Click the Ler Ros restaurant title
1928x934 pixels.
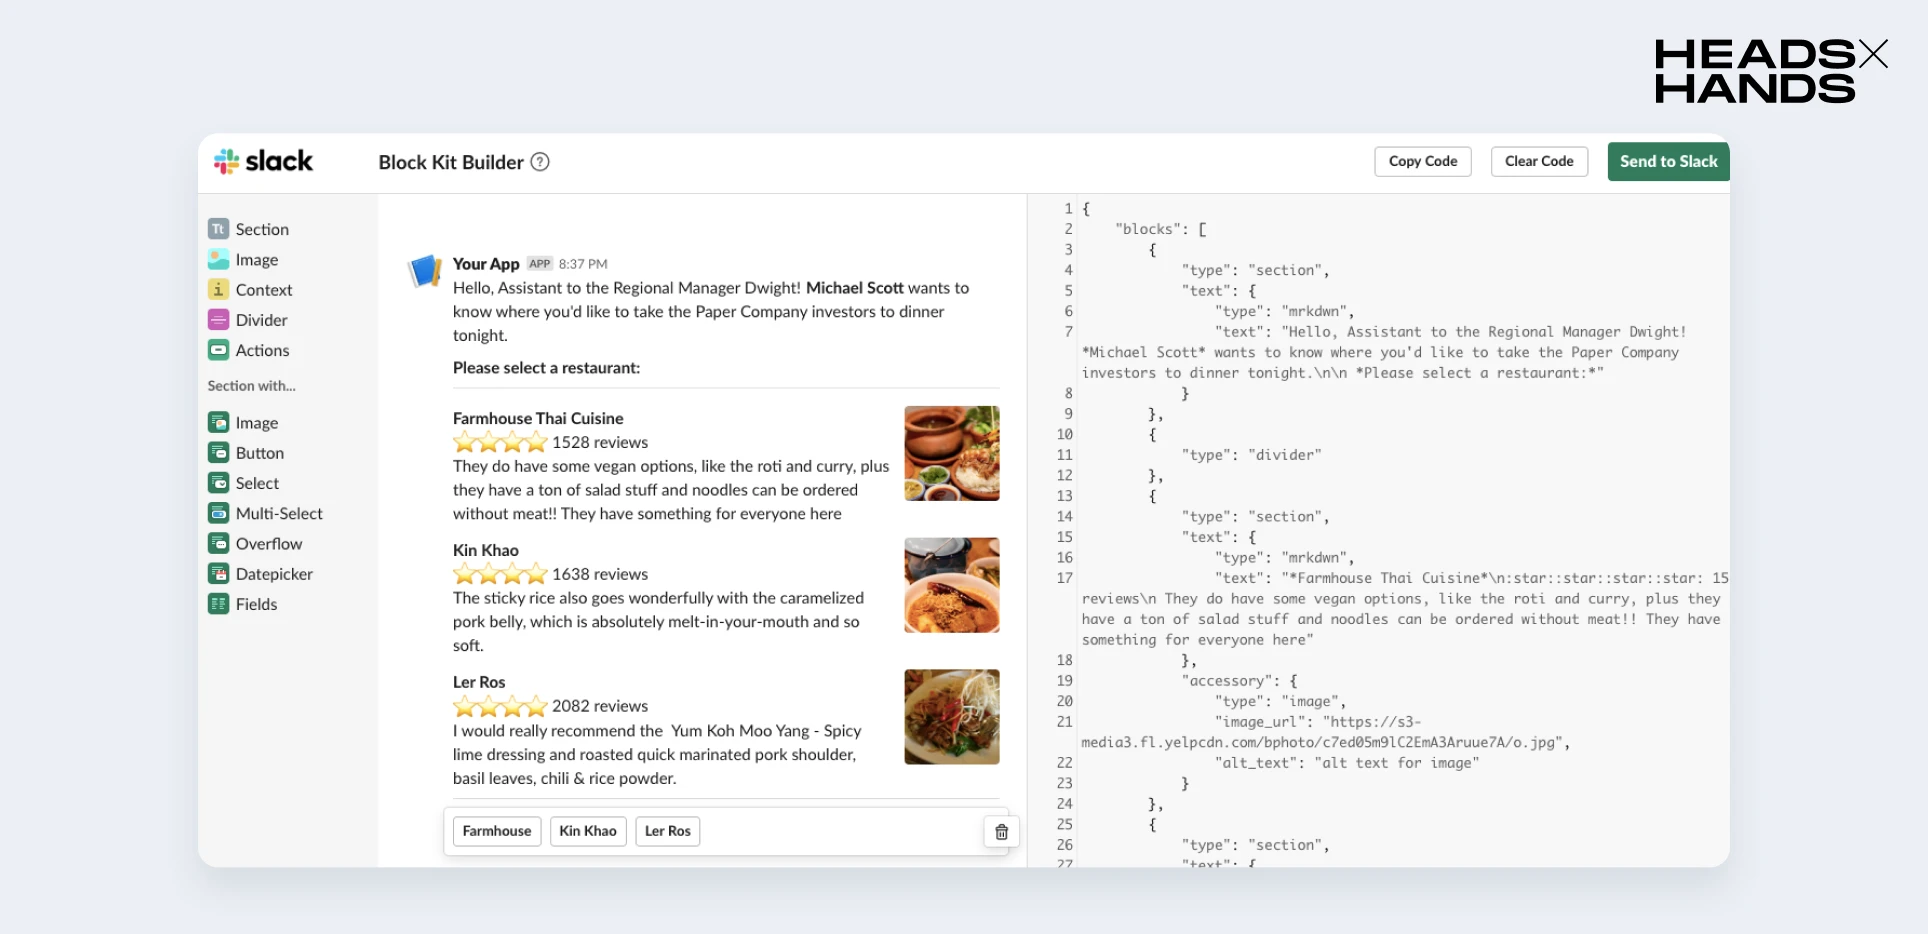coord(479,682)
